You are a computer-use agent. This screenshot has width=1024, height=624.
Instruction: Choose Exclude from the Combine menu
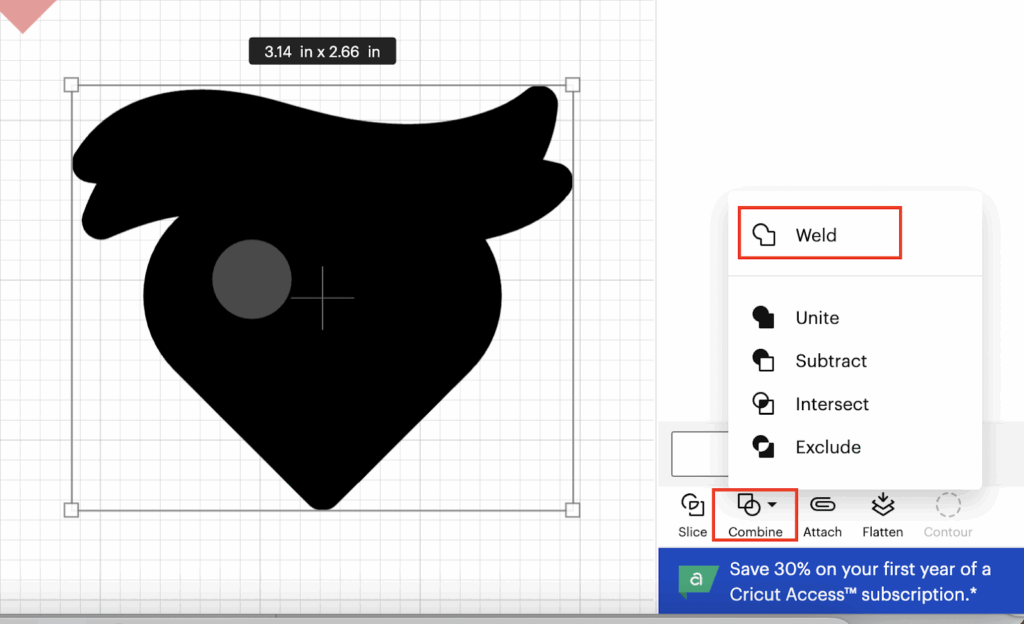coord(827,447)
